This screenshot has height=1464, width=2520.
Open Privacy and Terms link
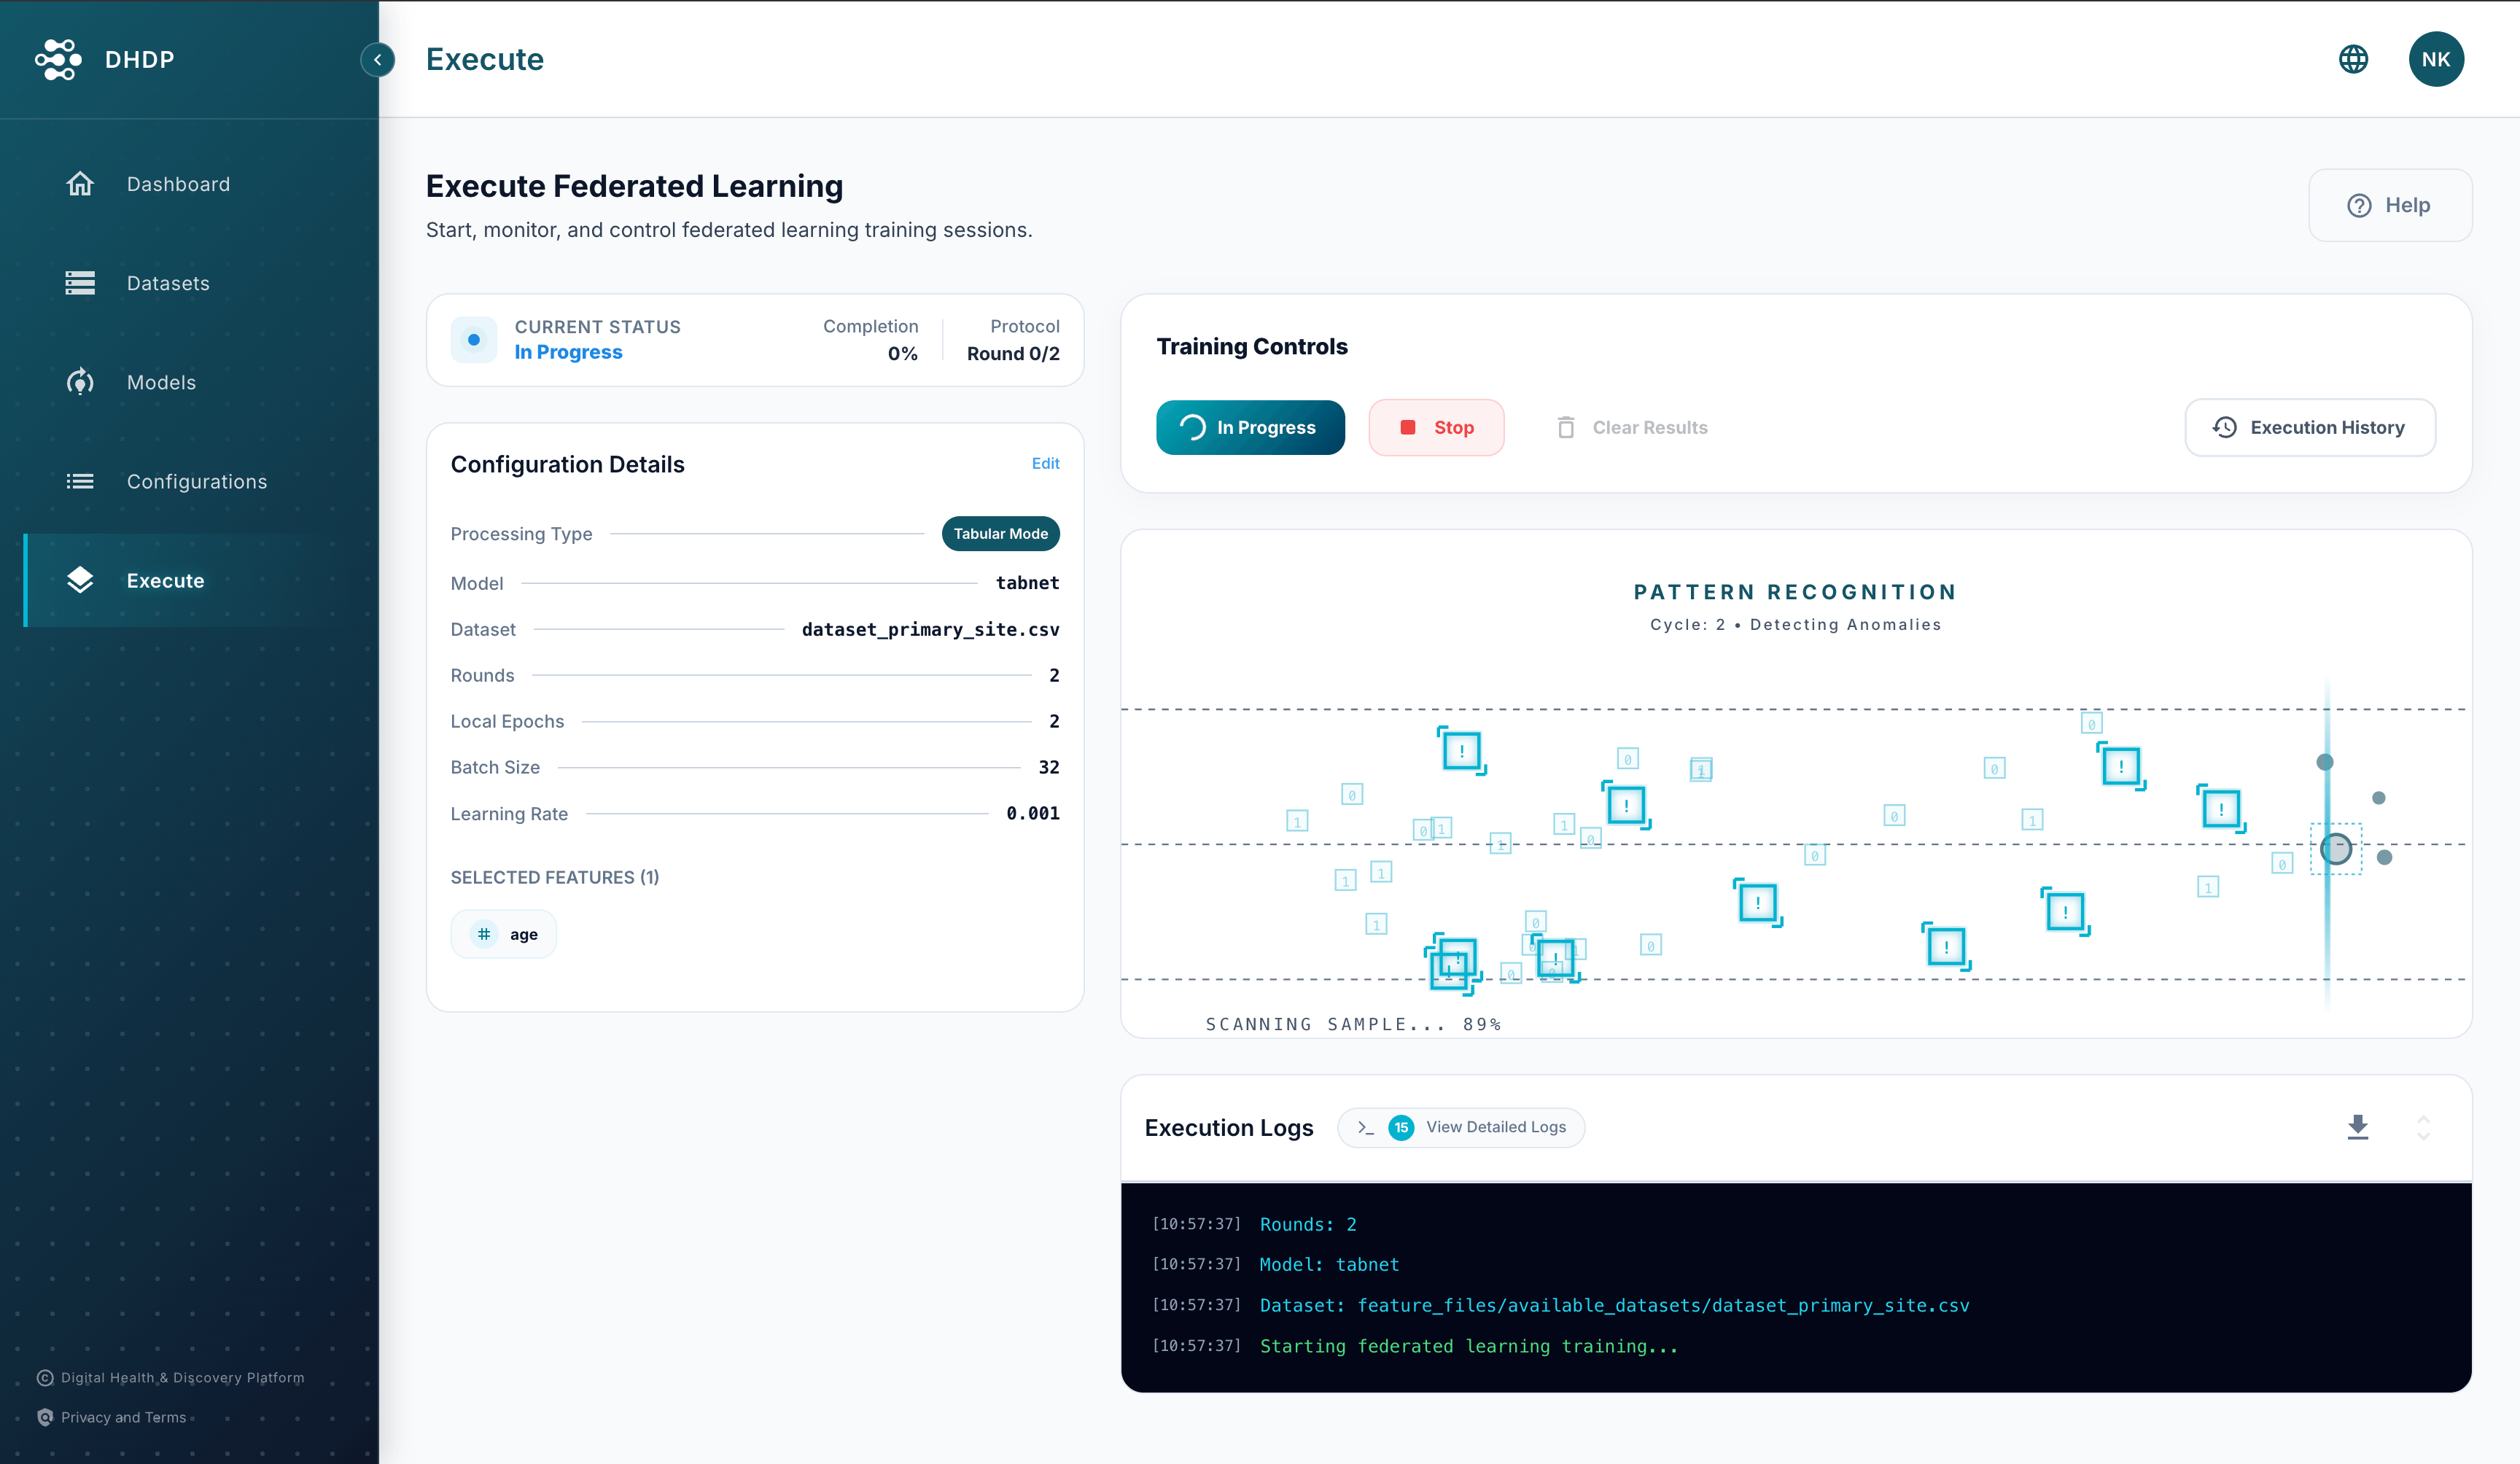point(123,1417)
